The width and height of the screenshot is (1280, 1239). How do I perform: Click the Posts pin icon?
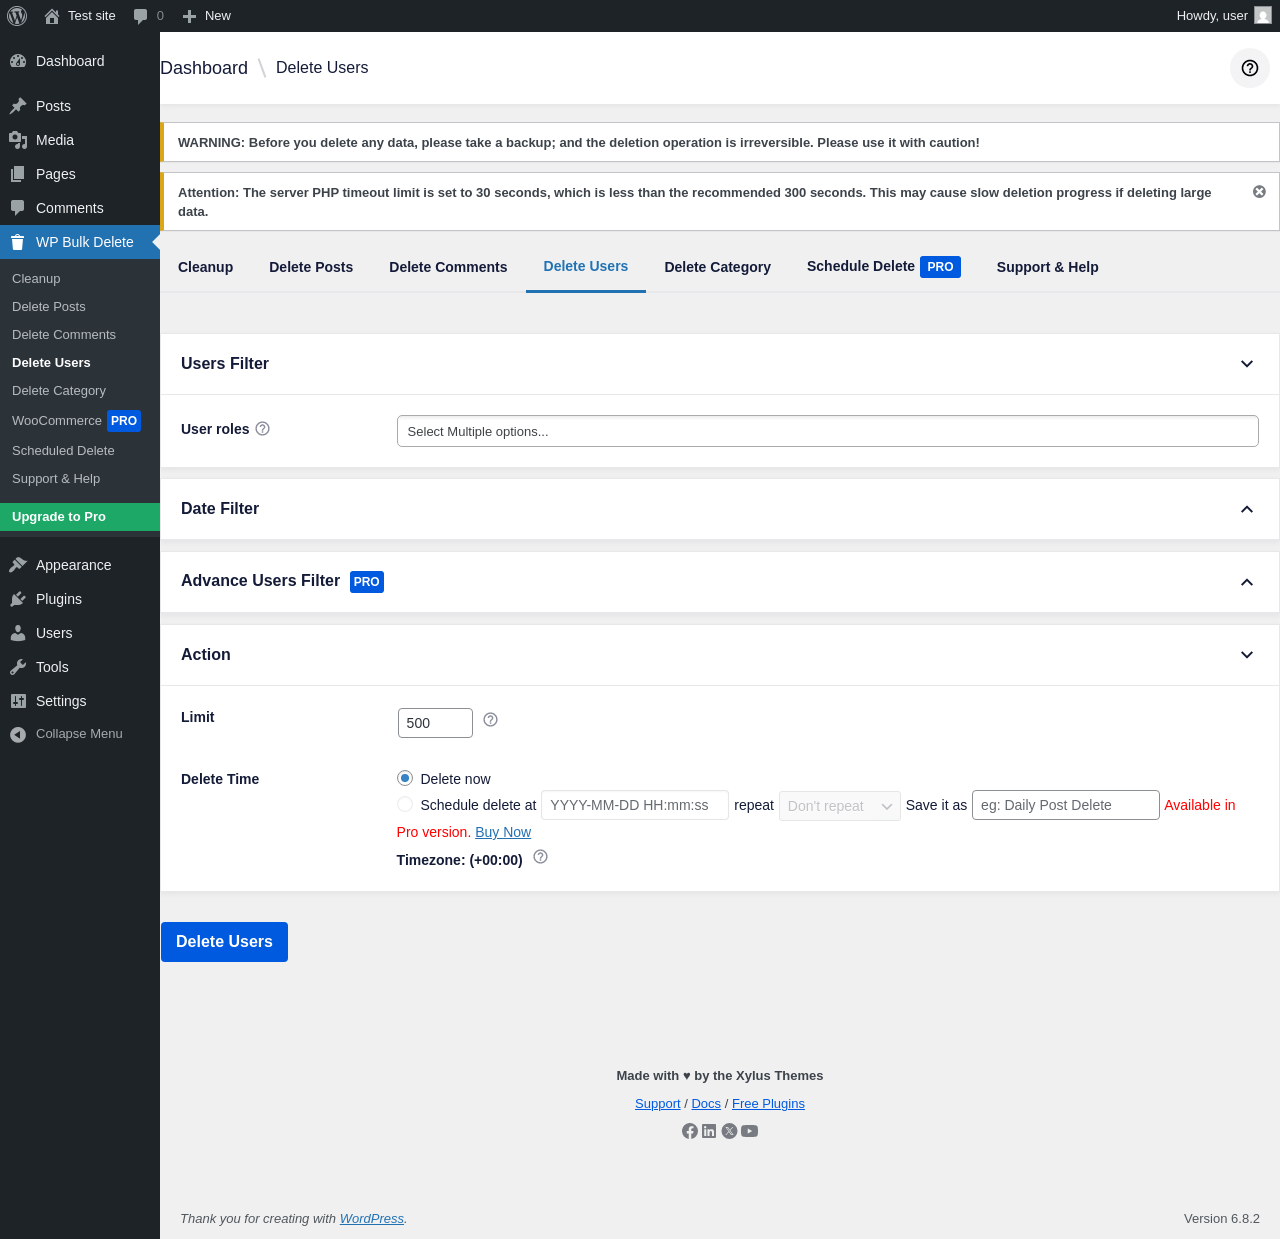18,106
